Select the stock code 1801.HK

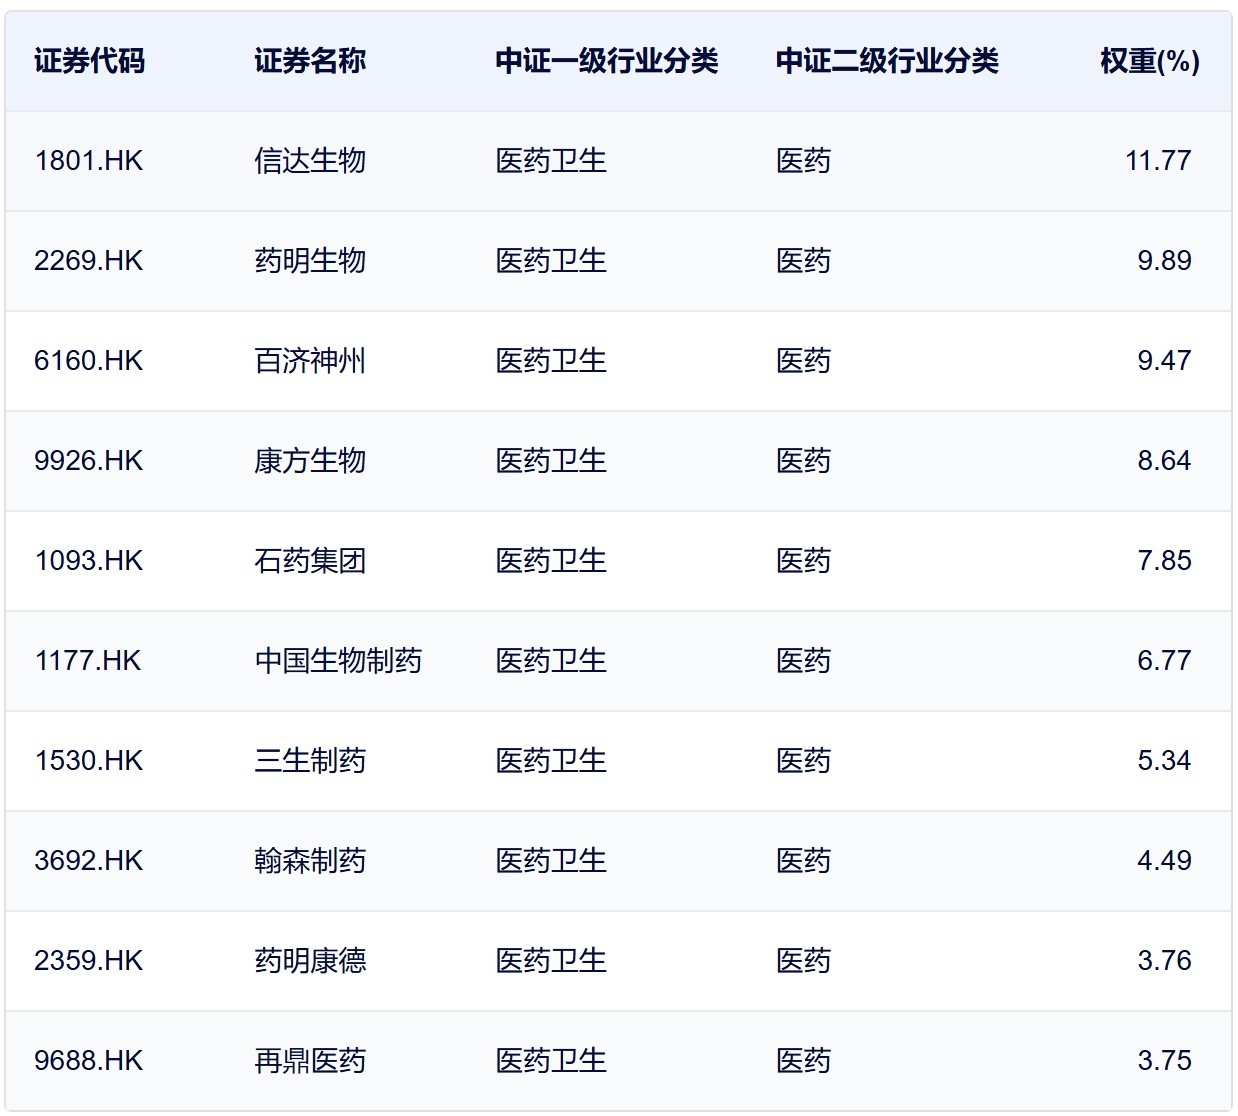point(88,161)
